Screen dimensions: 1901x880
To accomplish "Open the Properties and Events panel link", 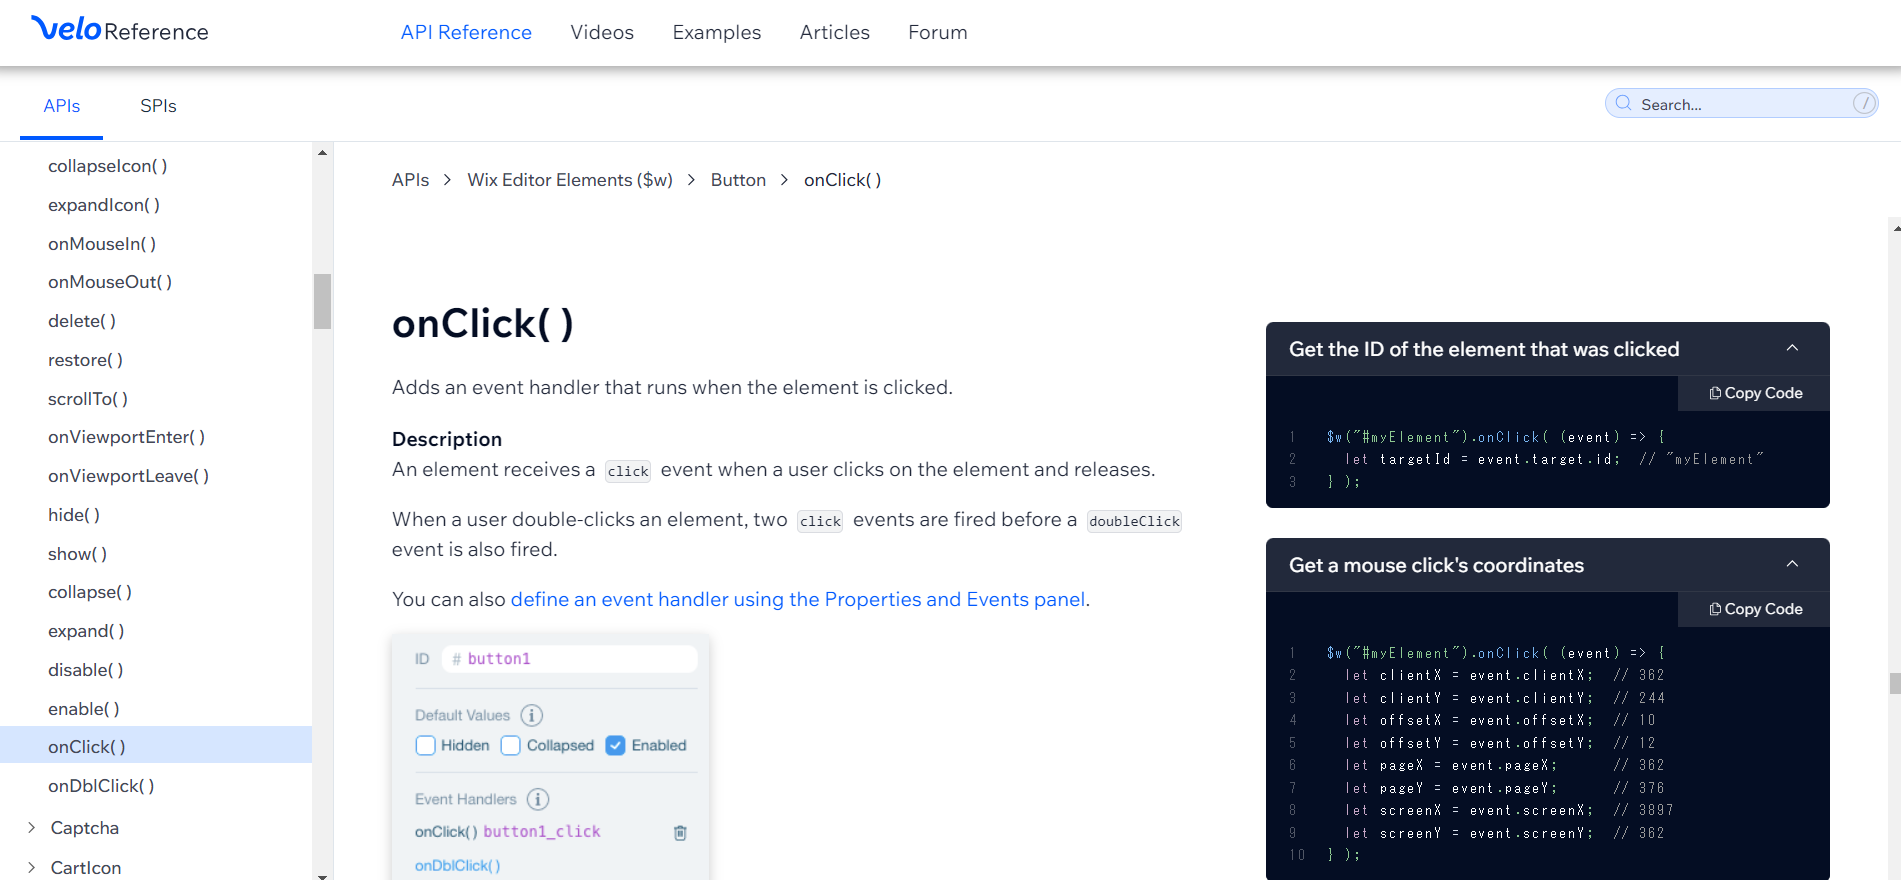I will coord(798,599).
